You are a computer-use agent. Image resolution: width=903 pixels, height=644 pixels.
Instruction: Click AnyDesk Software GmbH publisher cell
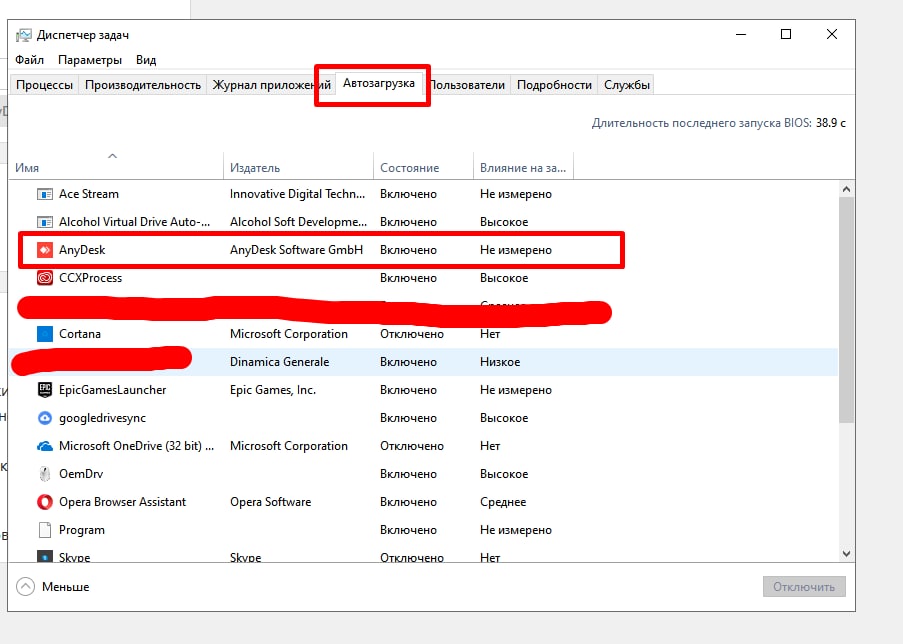pos(297,250)
